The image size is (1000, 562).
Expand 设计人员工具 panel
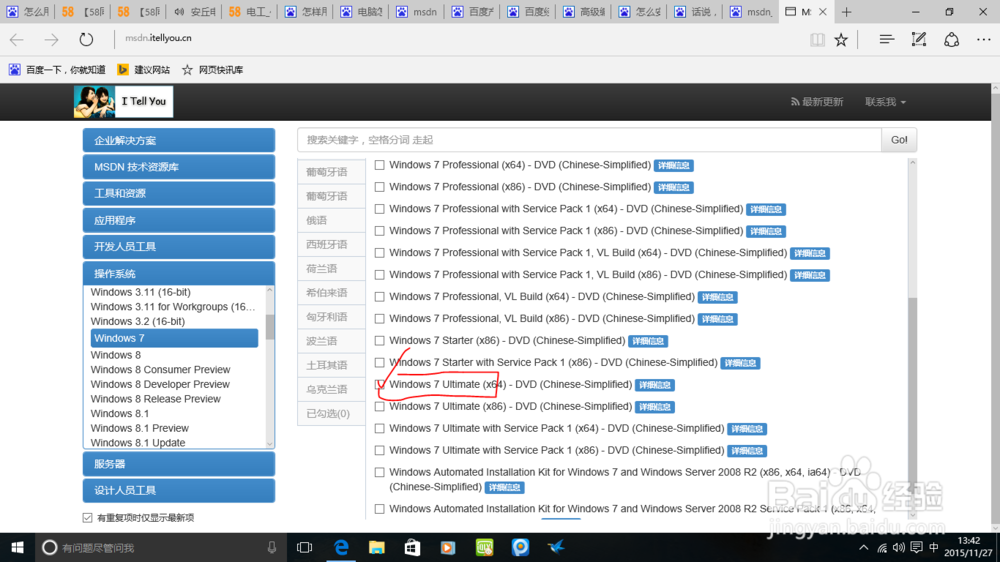179,491
